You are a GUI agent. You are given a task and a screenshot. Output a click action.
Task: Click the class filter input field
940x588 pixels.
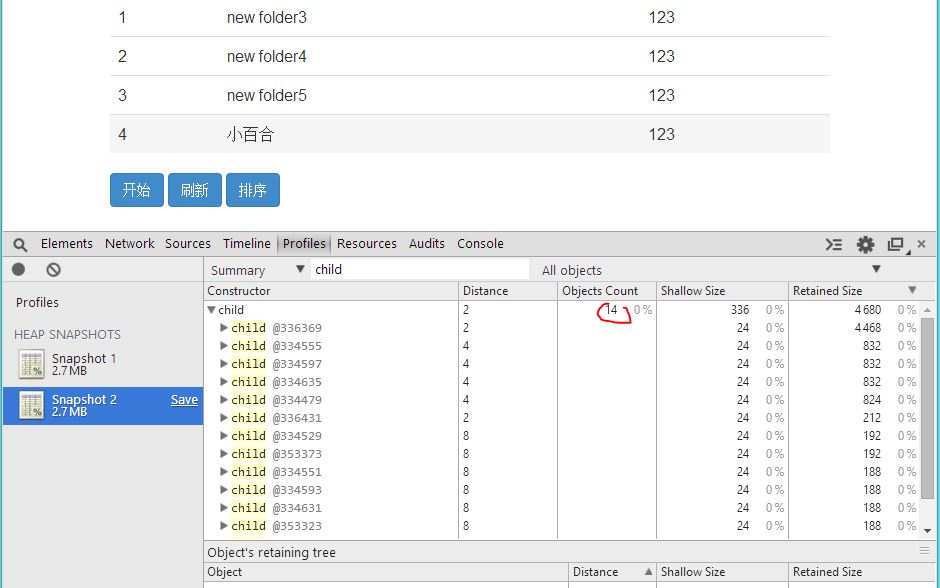(420, 269)
